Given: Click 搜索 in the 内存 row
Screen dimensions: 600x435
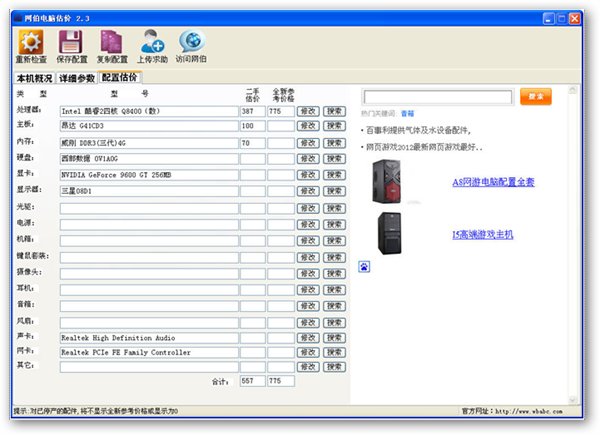Looking at the screenshot, I should (x=334, y=143).
